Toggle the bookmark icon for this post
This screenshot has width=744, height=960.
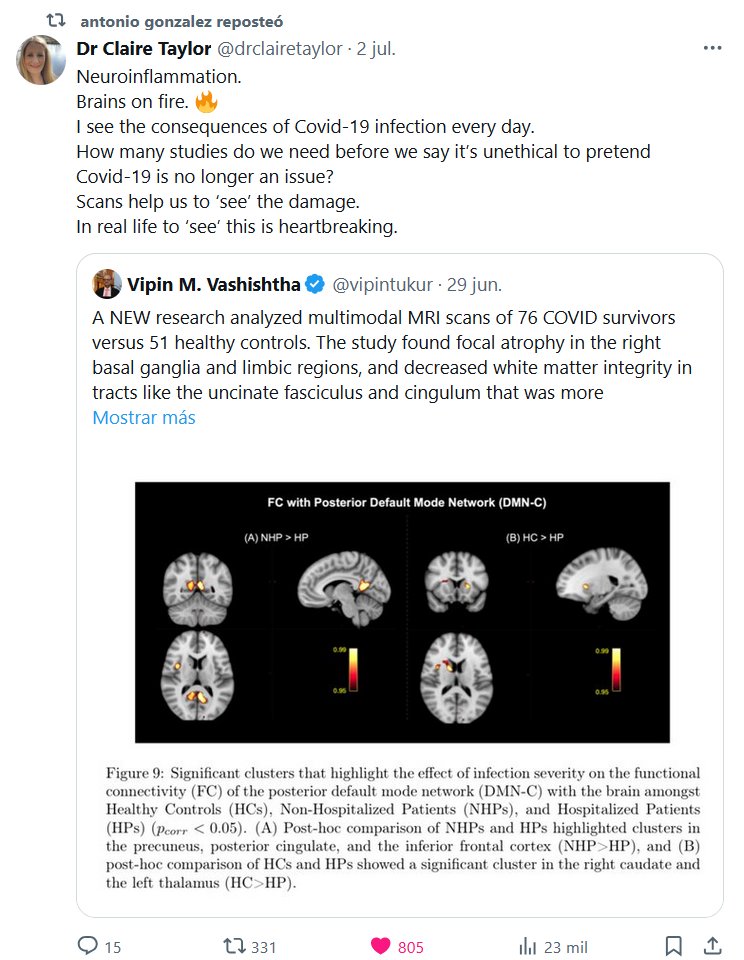tap(674, 946)
